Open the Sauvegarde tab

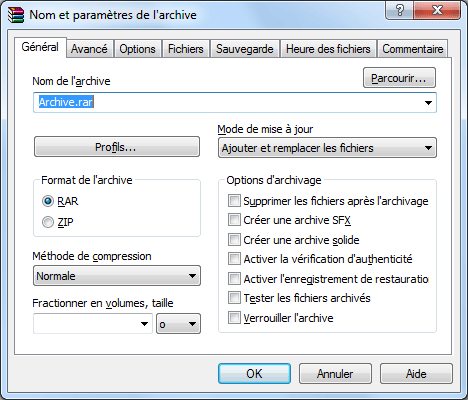[245, 49]
